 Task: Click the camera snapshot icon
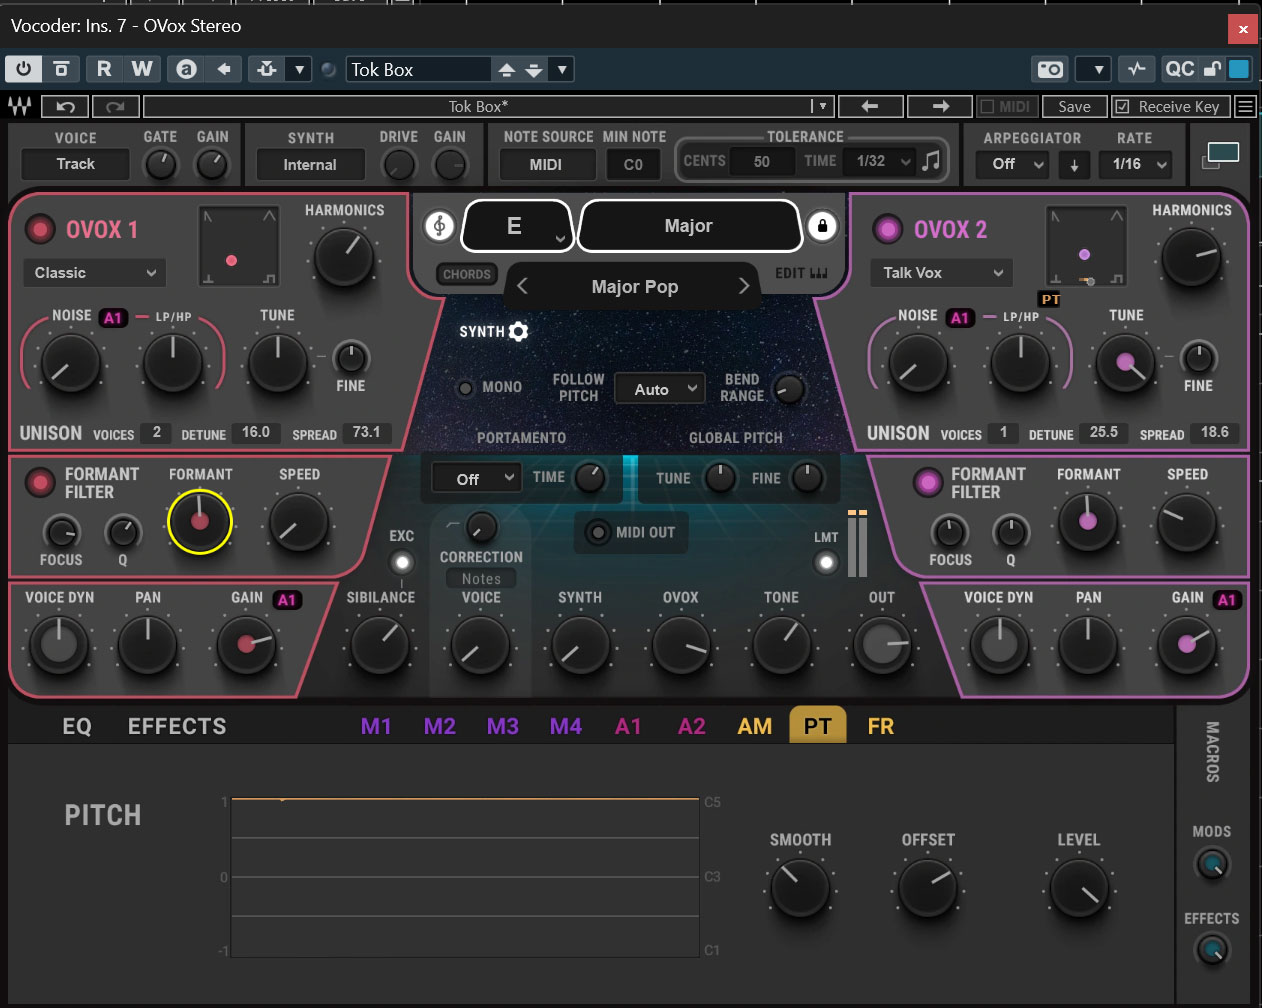tap(1050, 69)
